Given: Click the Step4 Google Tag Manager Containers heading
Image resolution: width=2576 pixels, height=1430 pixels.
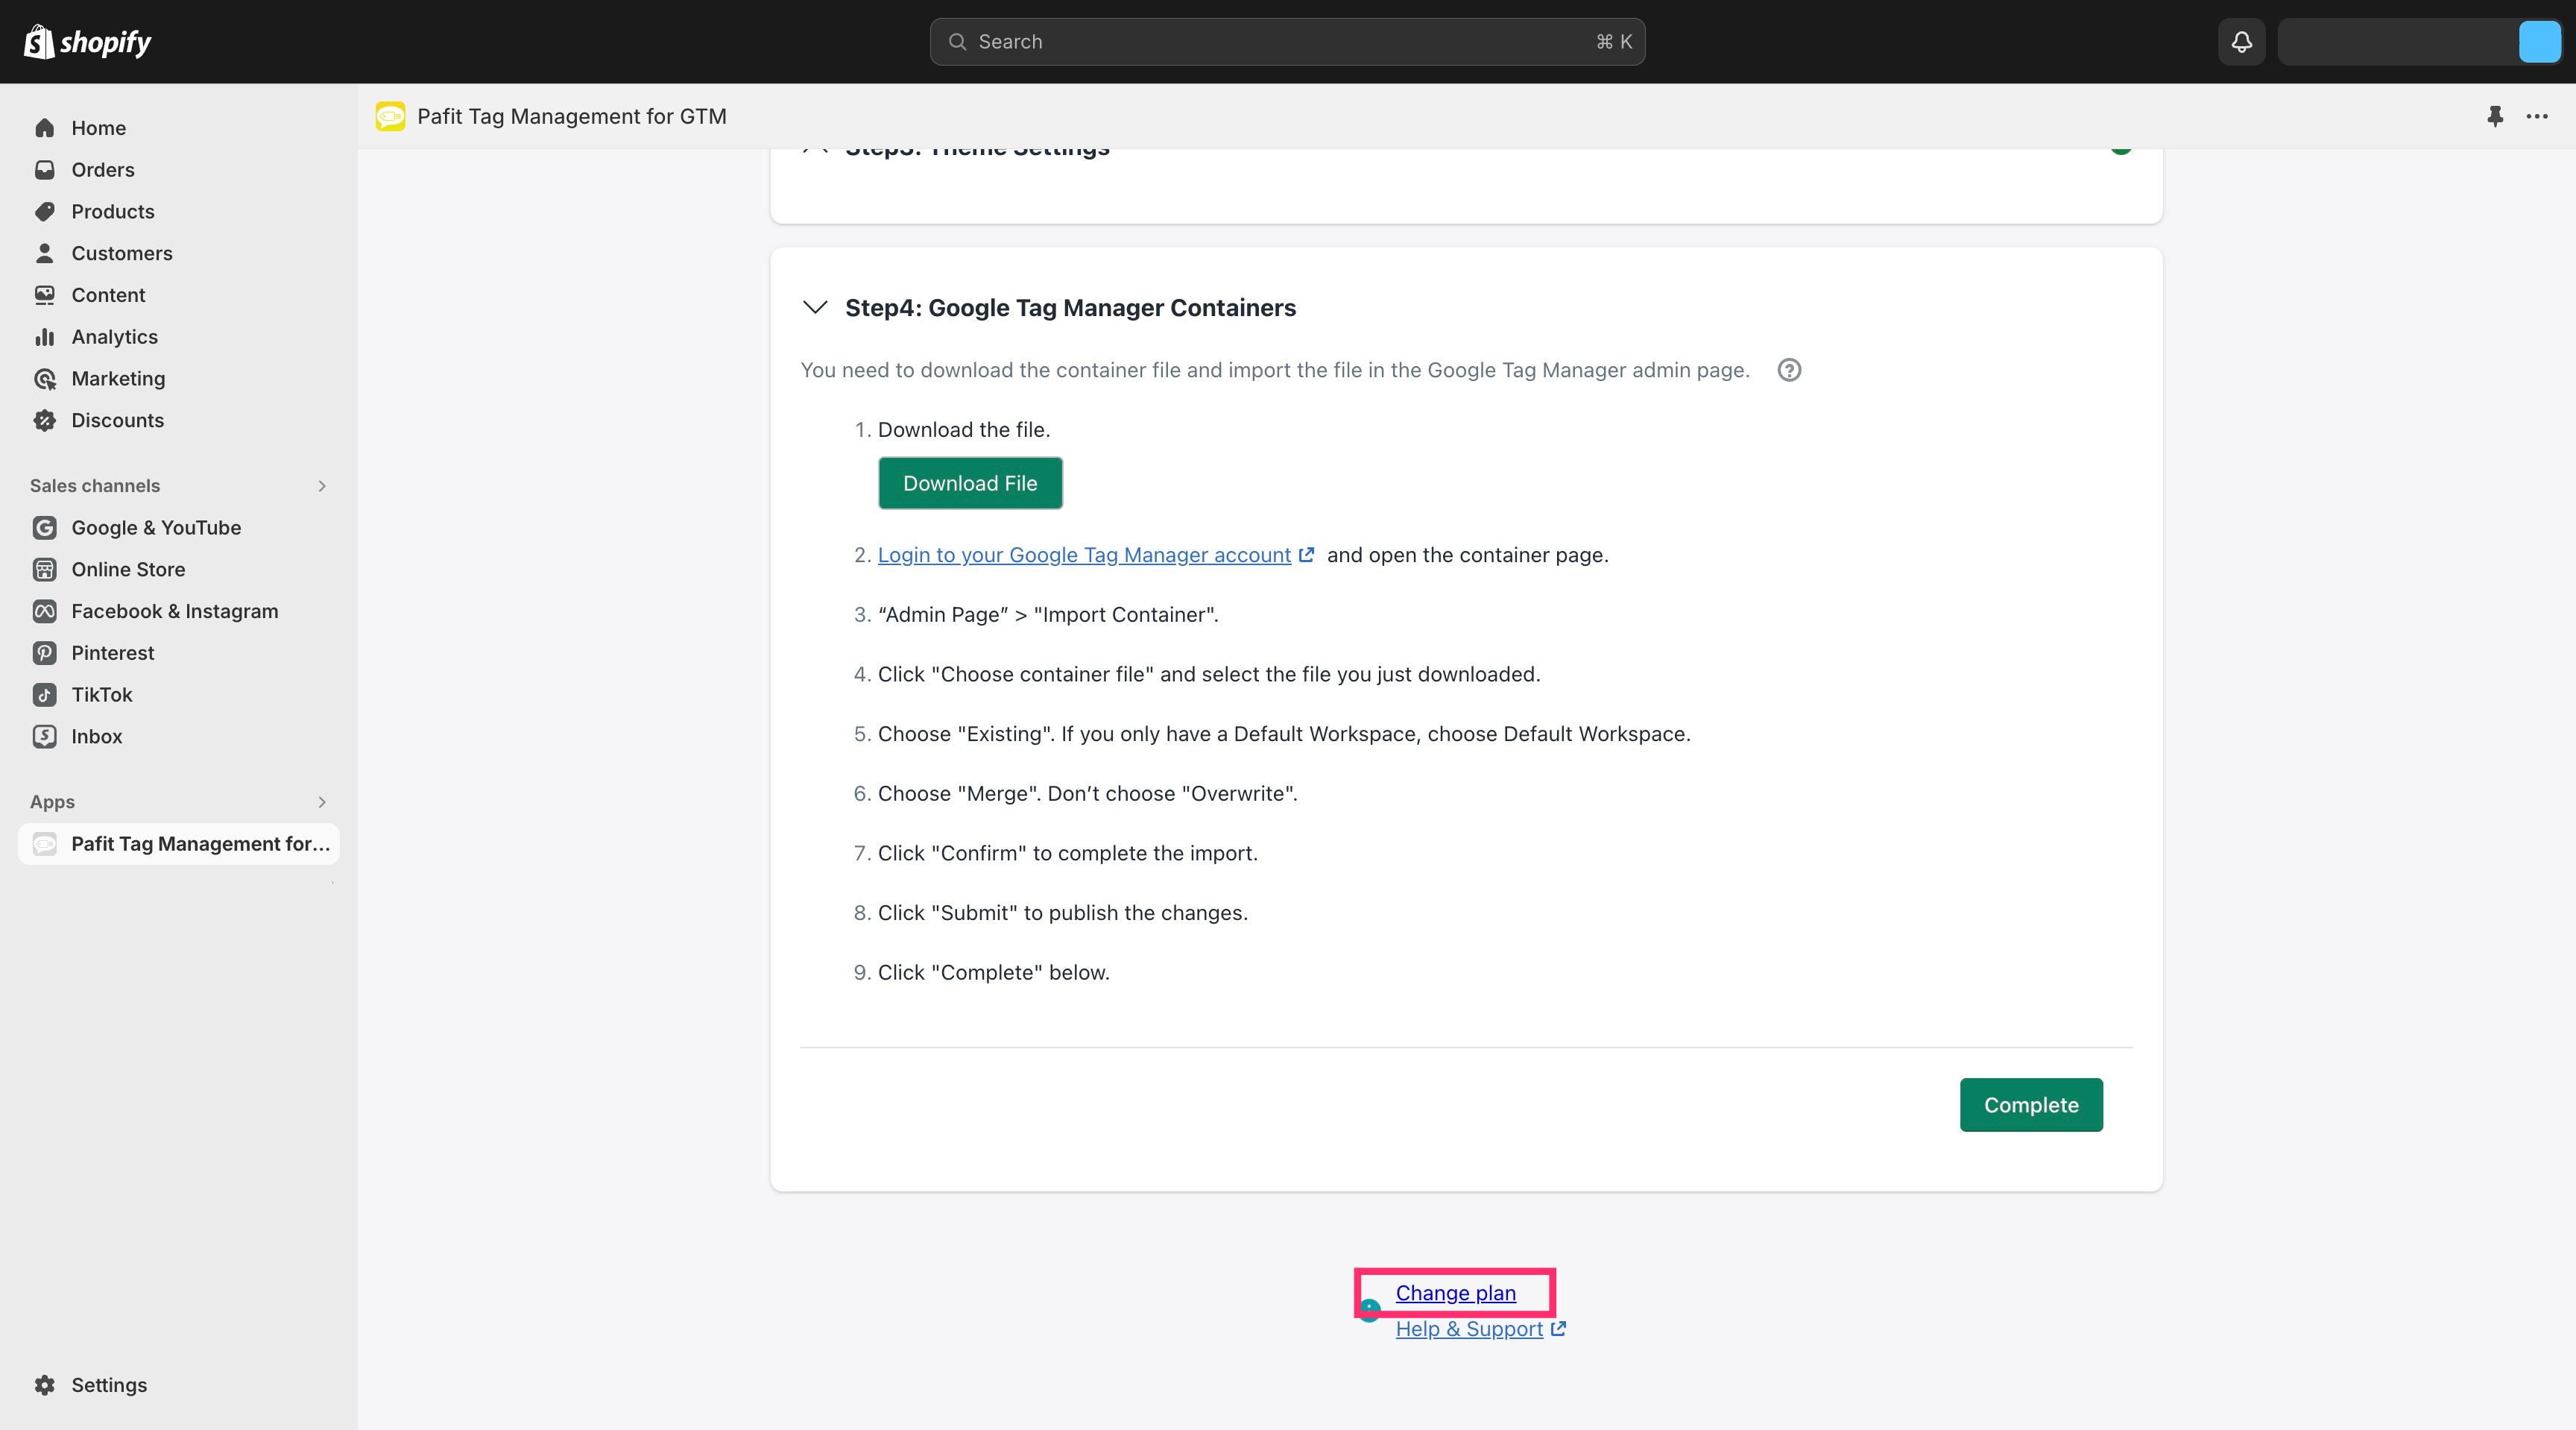Looking at the screenshot, I should point(1070,308).
